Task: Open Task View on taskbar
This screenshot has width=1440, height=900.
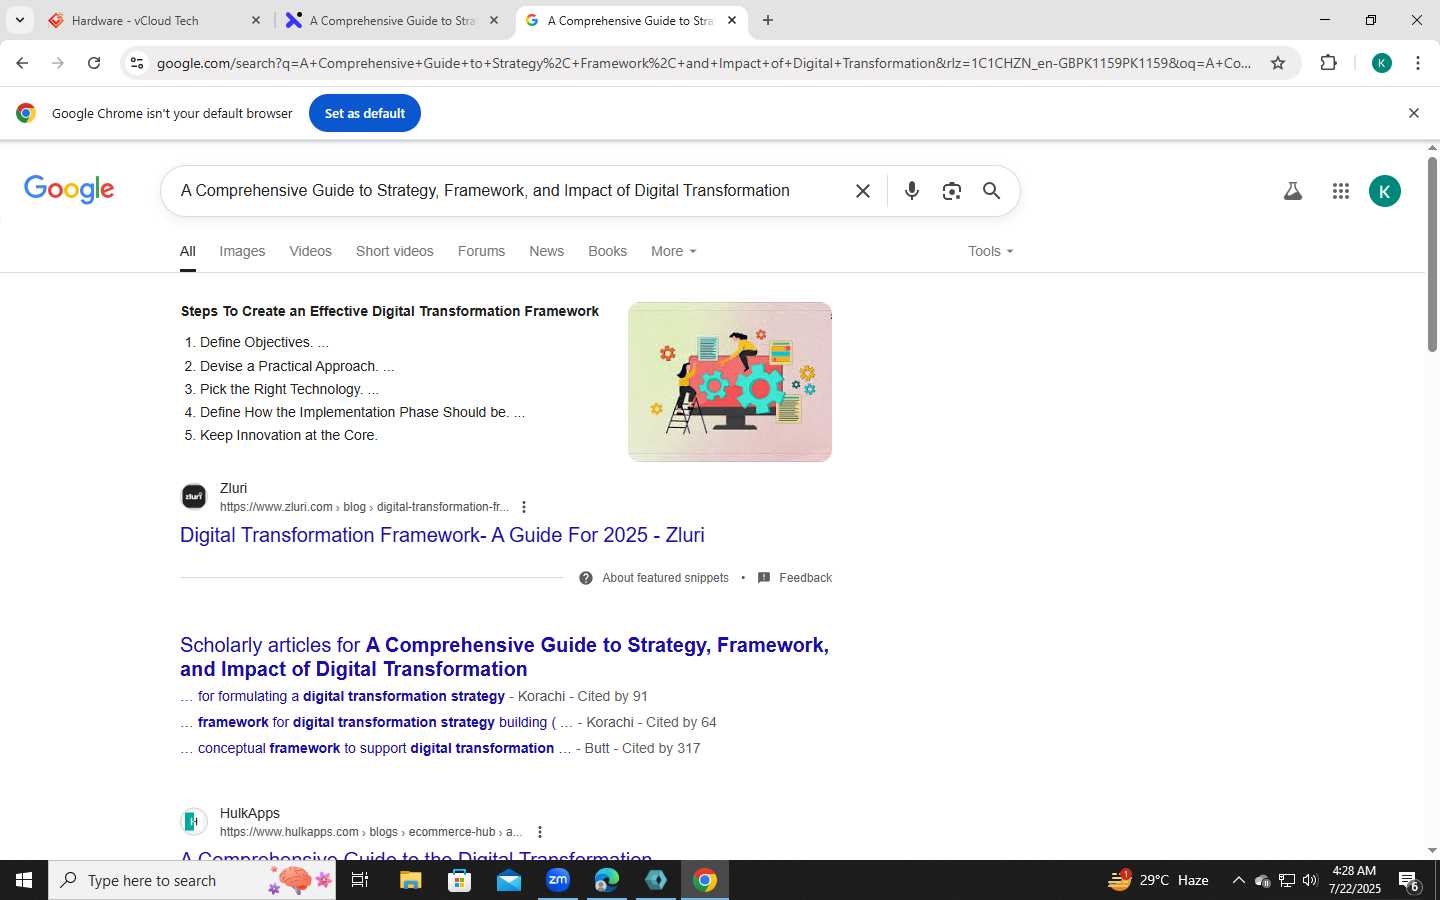Action: click(360, 880)
